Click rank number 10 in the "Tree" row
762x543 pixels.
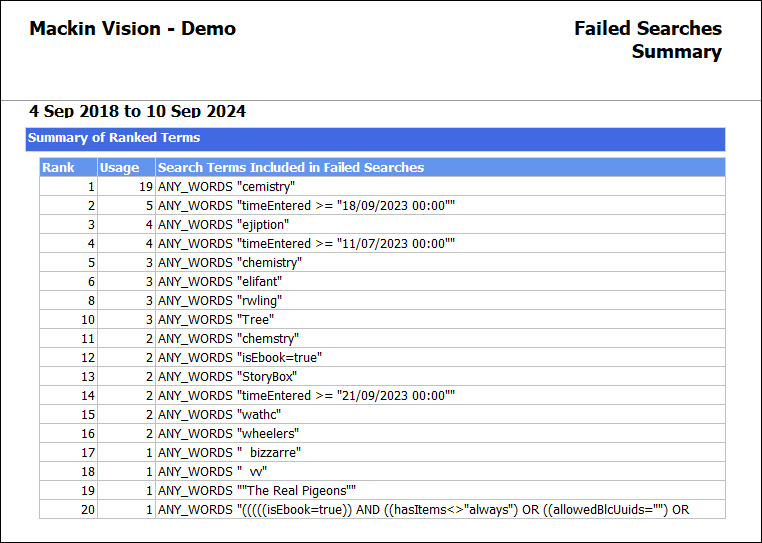[x=88, y=319]
